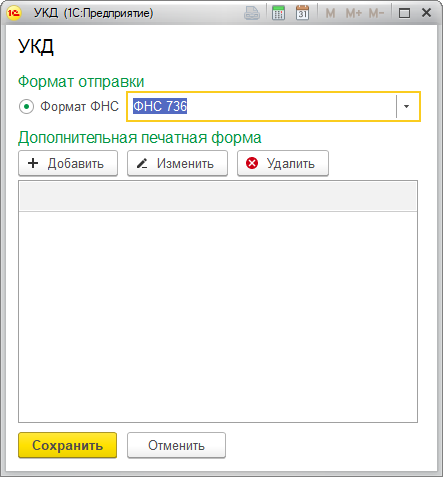
Task: Click the 1C application logo icon
Action: click(14, 13)
